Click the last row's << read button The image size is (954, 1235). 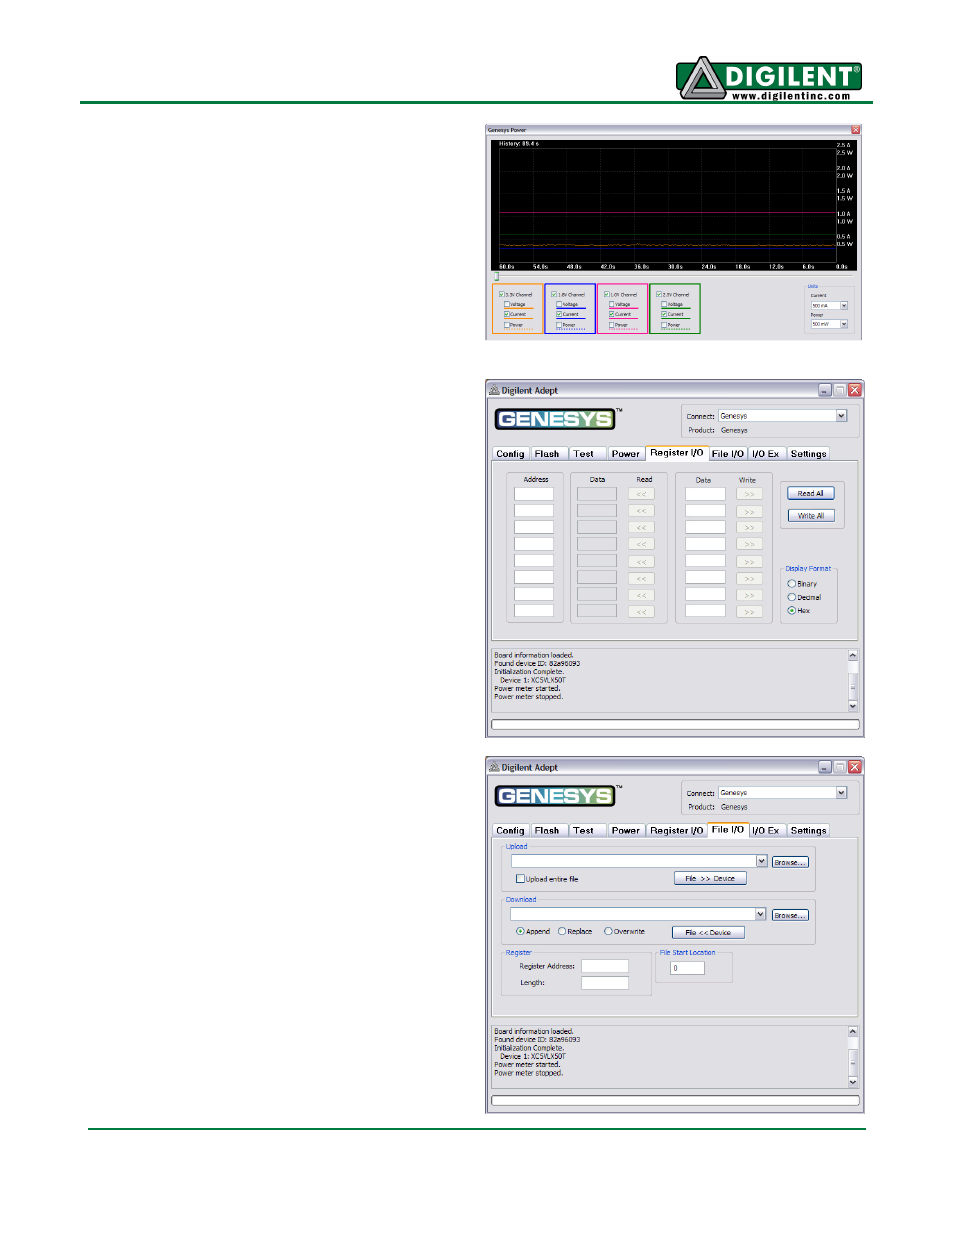(641, 611)
